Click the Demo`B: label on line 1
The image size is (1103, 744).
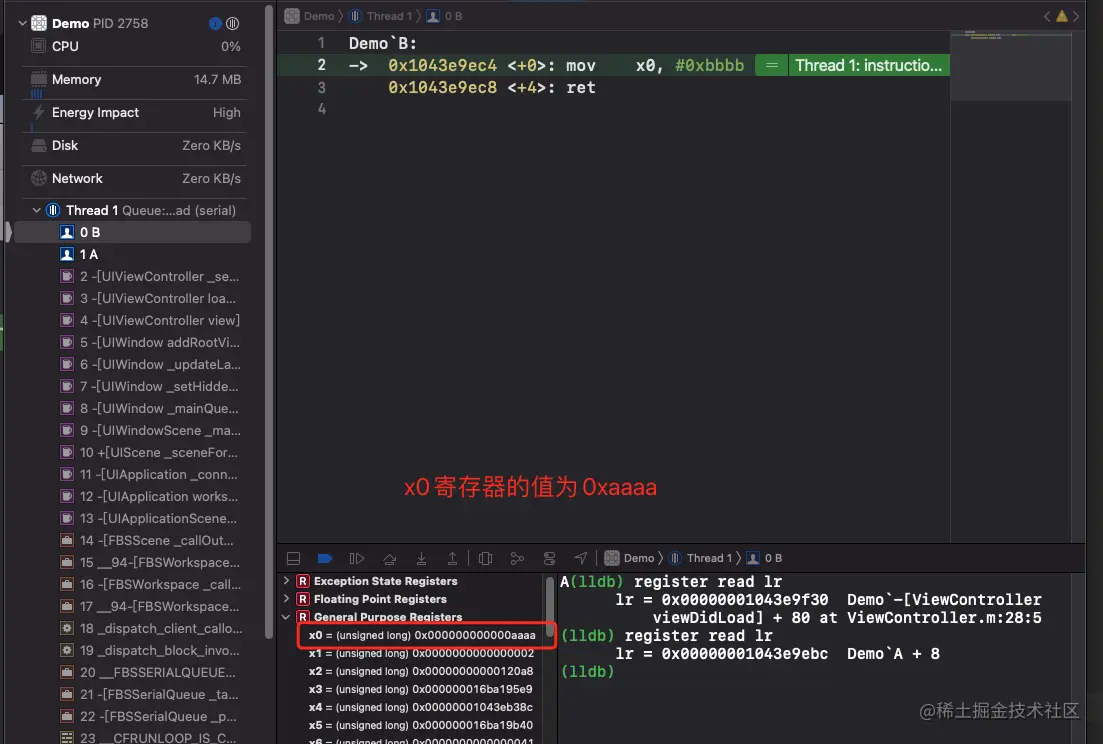(383, 44)
